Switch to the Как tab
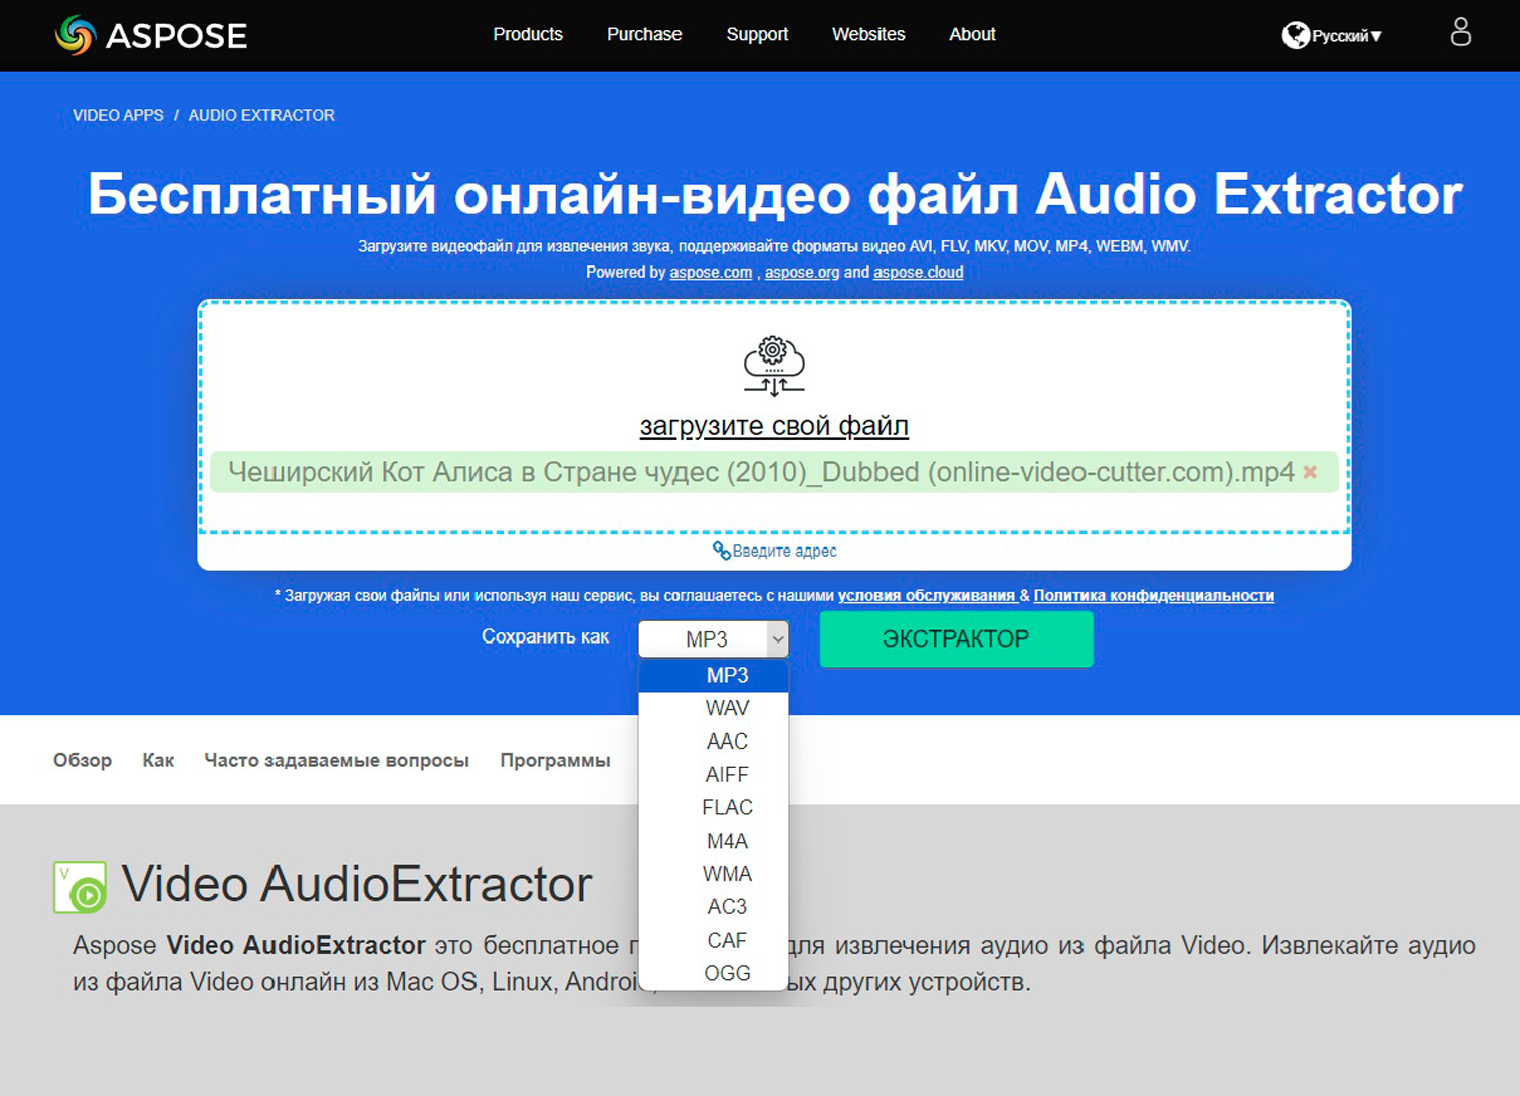 [x=158, y=760]
